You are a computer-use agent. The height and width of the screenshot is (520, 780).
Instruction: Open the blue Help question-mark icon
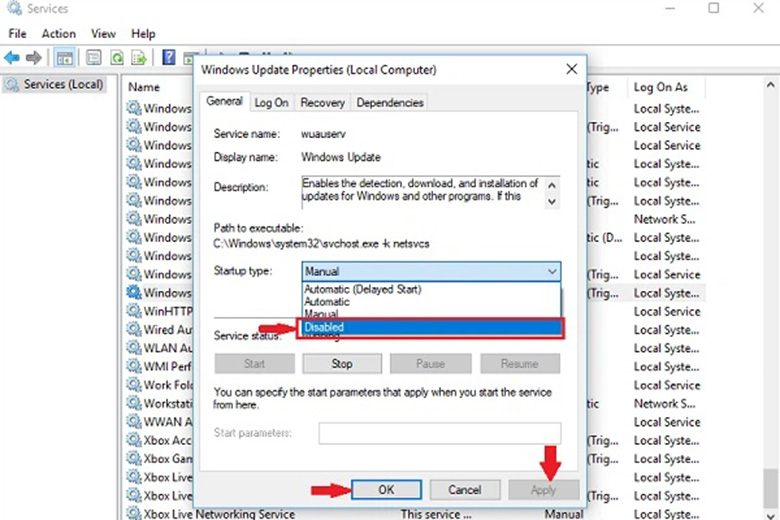(169, 58)
